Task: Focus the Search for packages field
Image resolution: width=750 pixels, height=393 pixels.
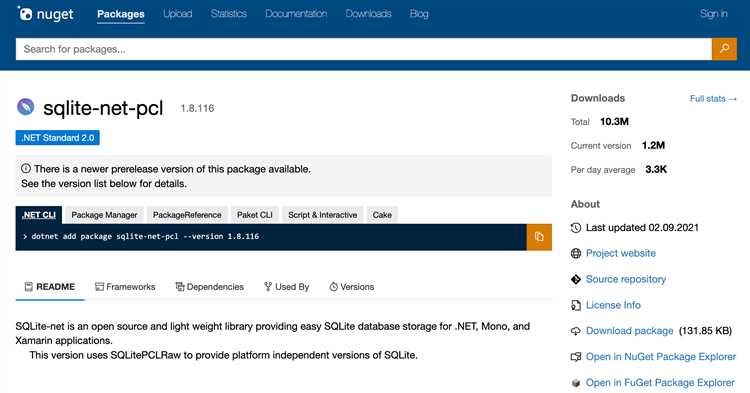Action: [x=364, y=49]
